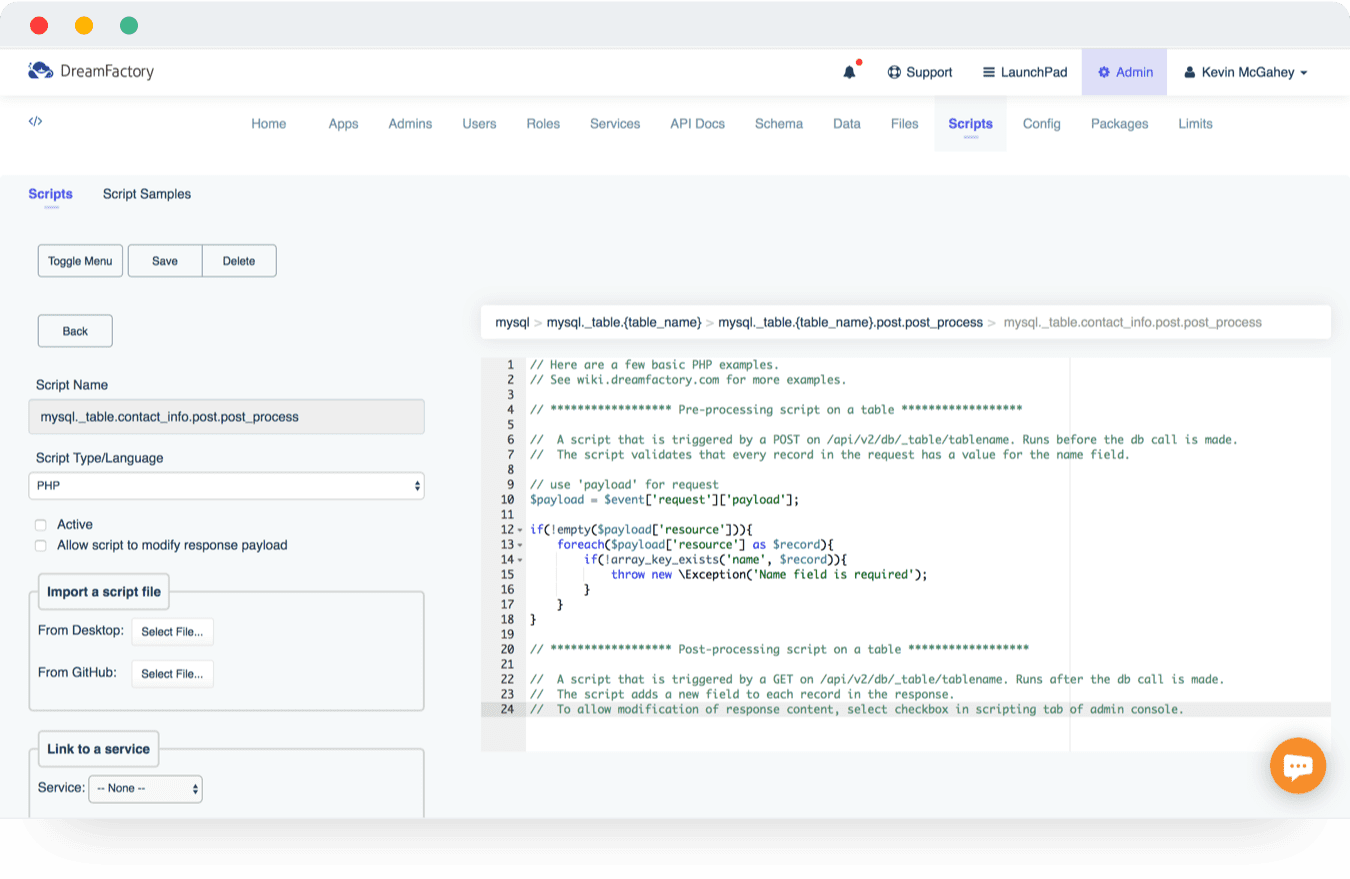
Task: Click the DreamFactory logo icon
Action: pyautogui.click(x=40, y=71)
